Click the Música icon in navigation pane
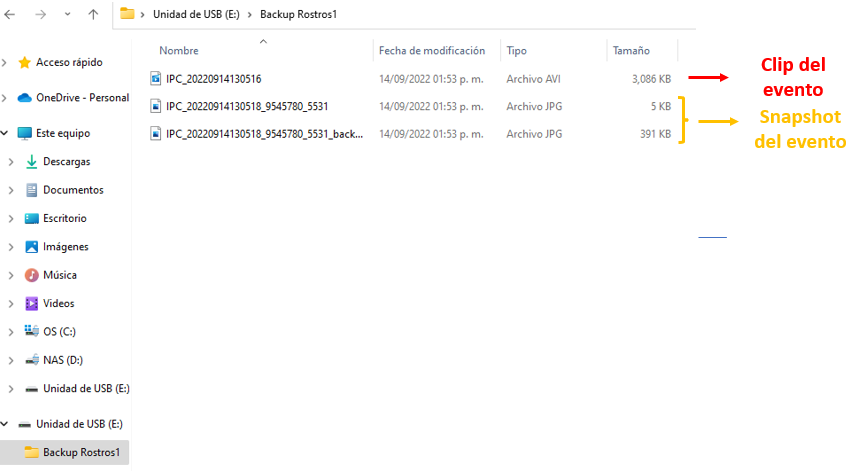The width and height of the screenshot is (855, 471). pos(32,275)
